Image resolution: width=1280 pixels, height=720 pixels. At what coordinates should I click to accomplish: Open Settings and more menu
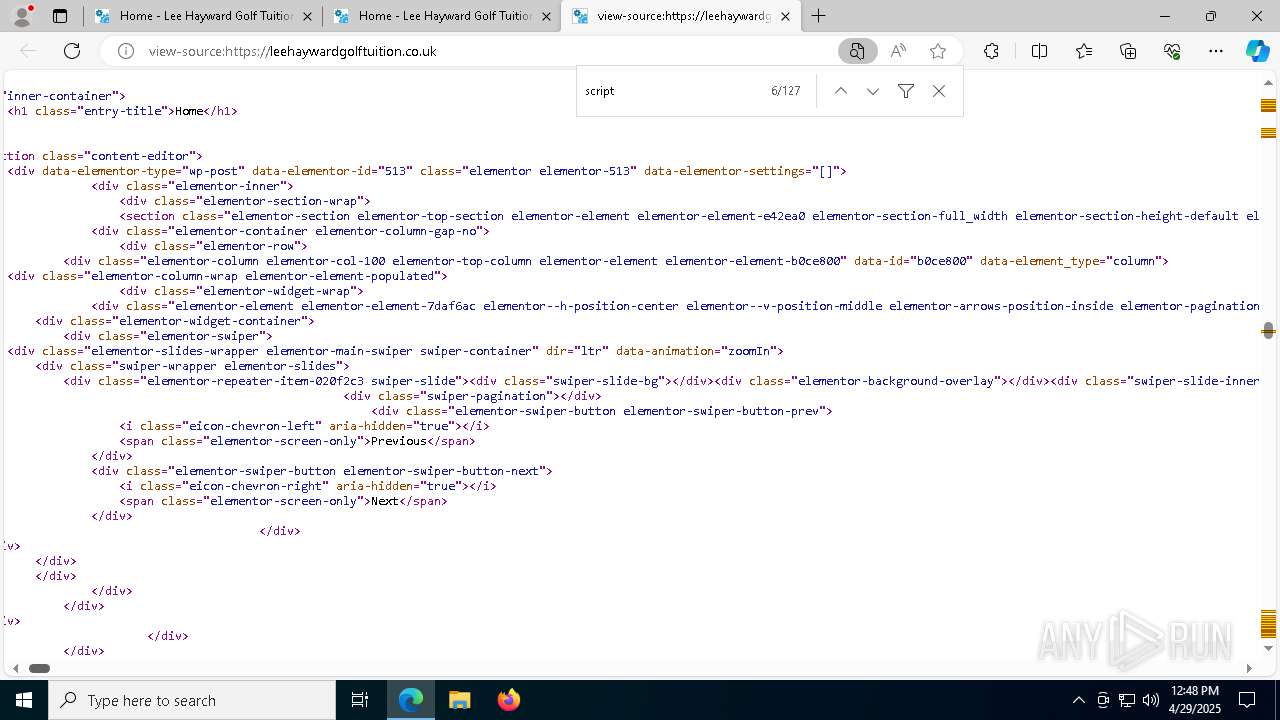[x=1216, y=51]
